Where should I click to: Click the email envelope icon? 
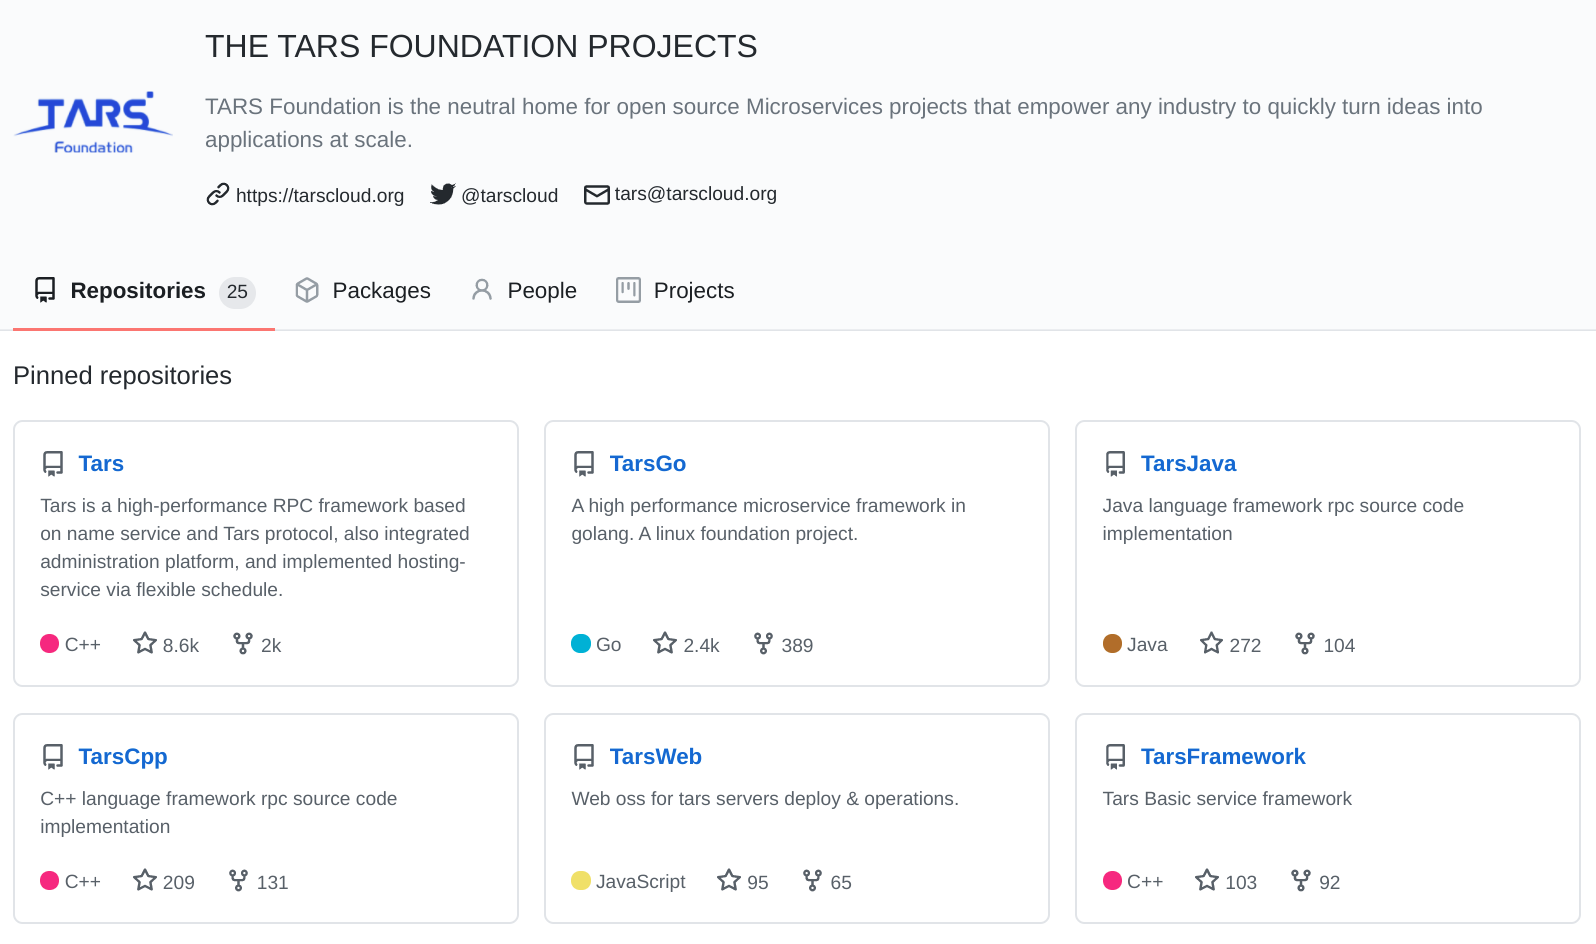[596, 194]
